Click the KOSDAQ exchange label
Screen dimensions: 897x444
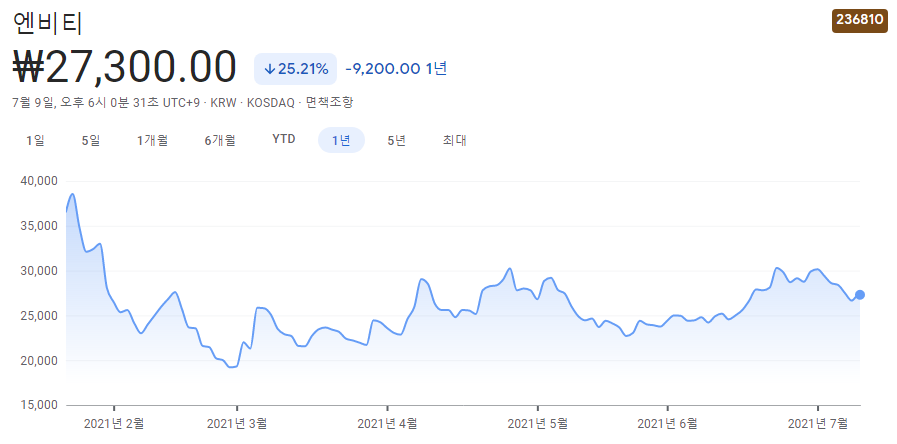[271, 103]
